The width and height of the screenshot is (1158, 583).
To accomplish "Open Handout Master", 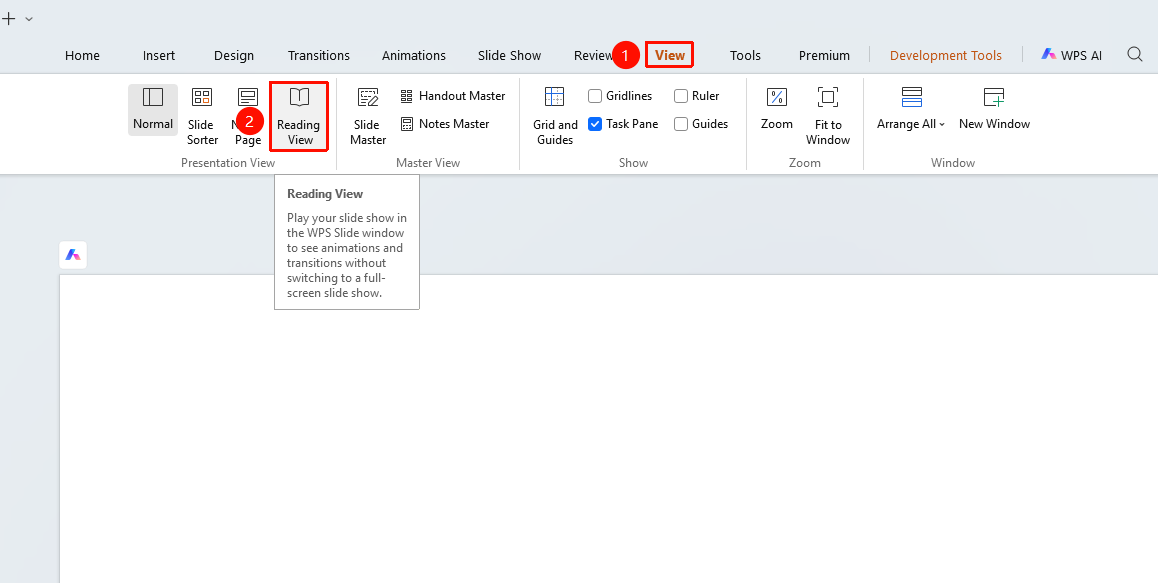I will (x=453, y=96).
